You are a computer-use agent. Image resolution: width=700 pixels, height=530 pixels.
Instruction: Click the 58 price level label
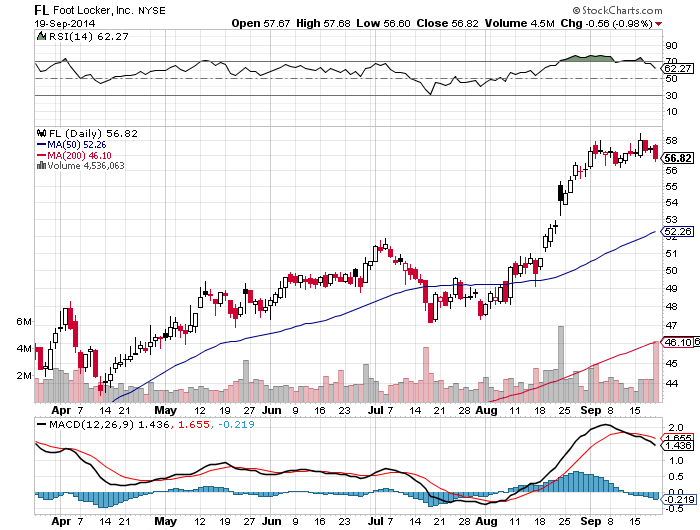[671, 141]
